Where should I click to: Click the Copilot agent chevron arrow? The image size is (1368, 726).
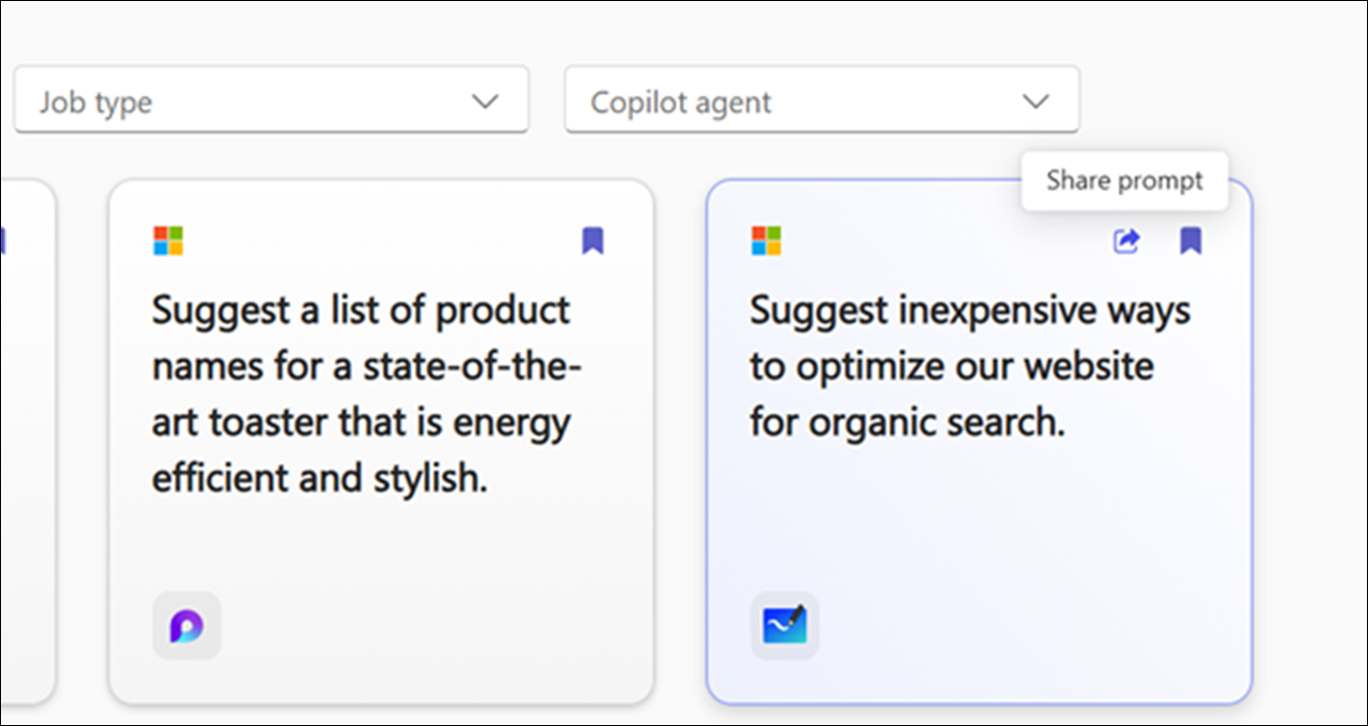pyautogui.click(x=1036, y=100)
